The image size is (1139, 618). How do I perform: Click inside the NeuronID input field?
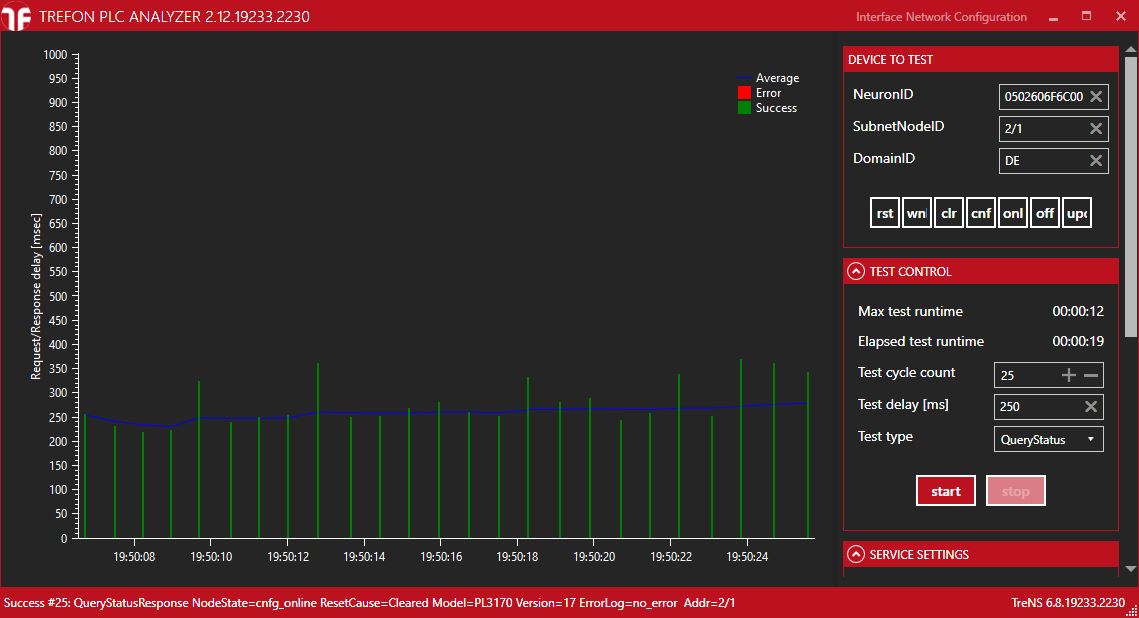point(1042,97)
